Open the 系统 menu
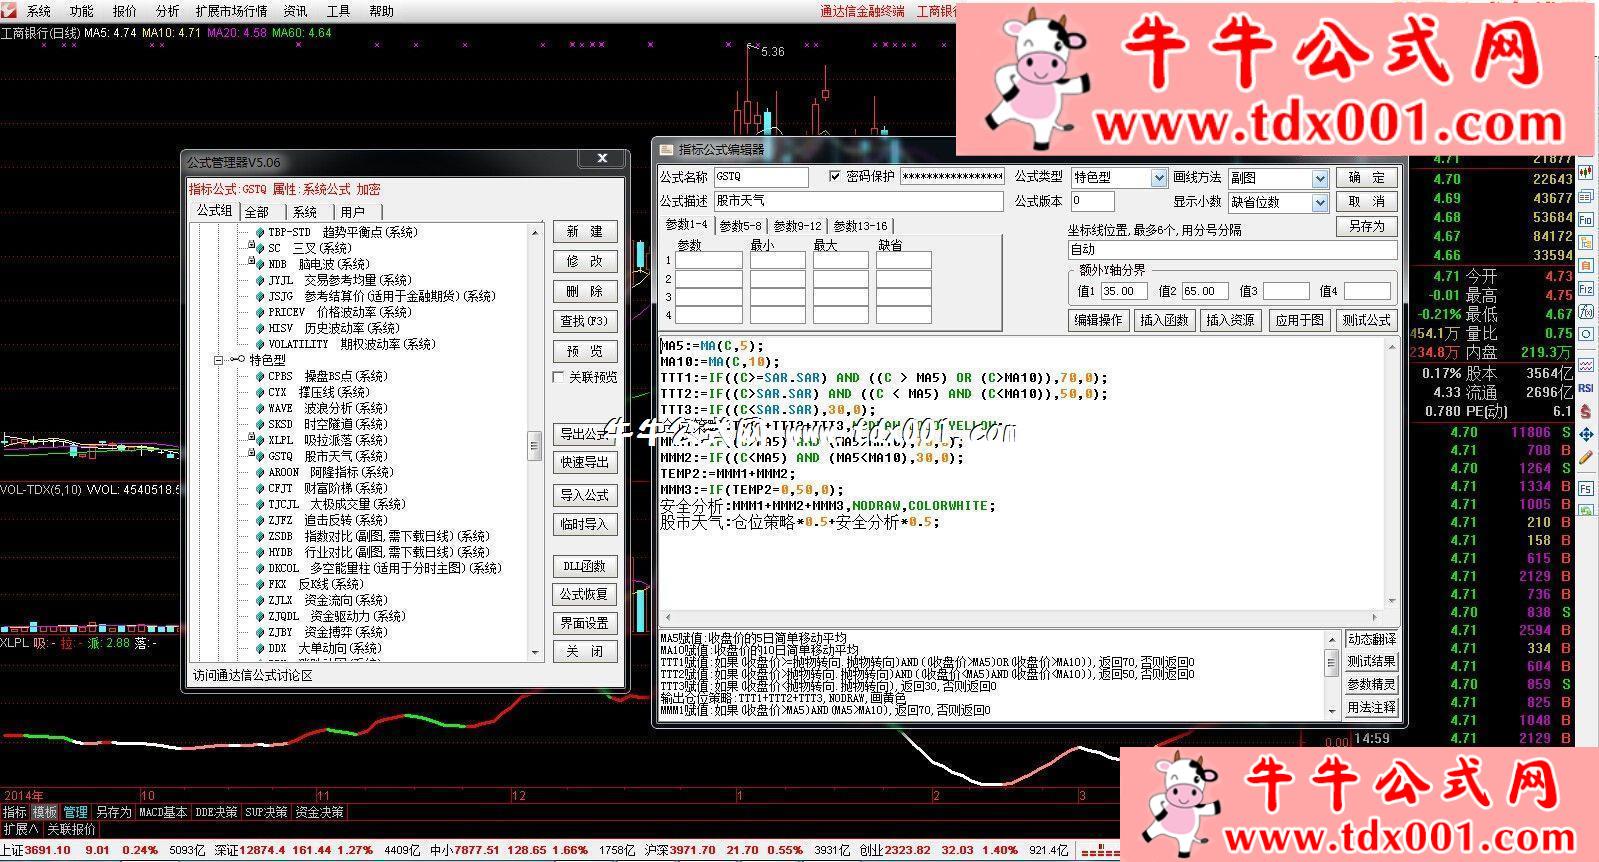1599x862 pixels. [38, 11]
